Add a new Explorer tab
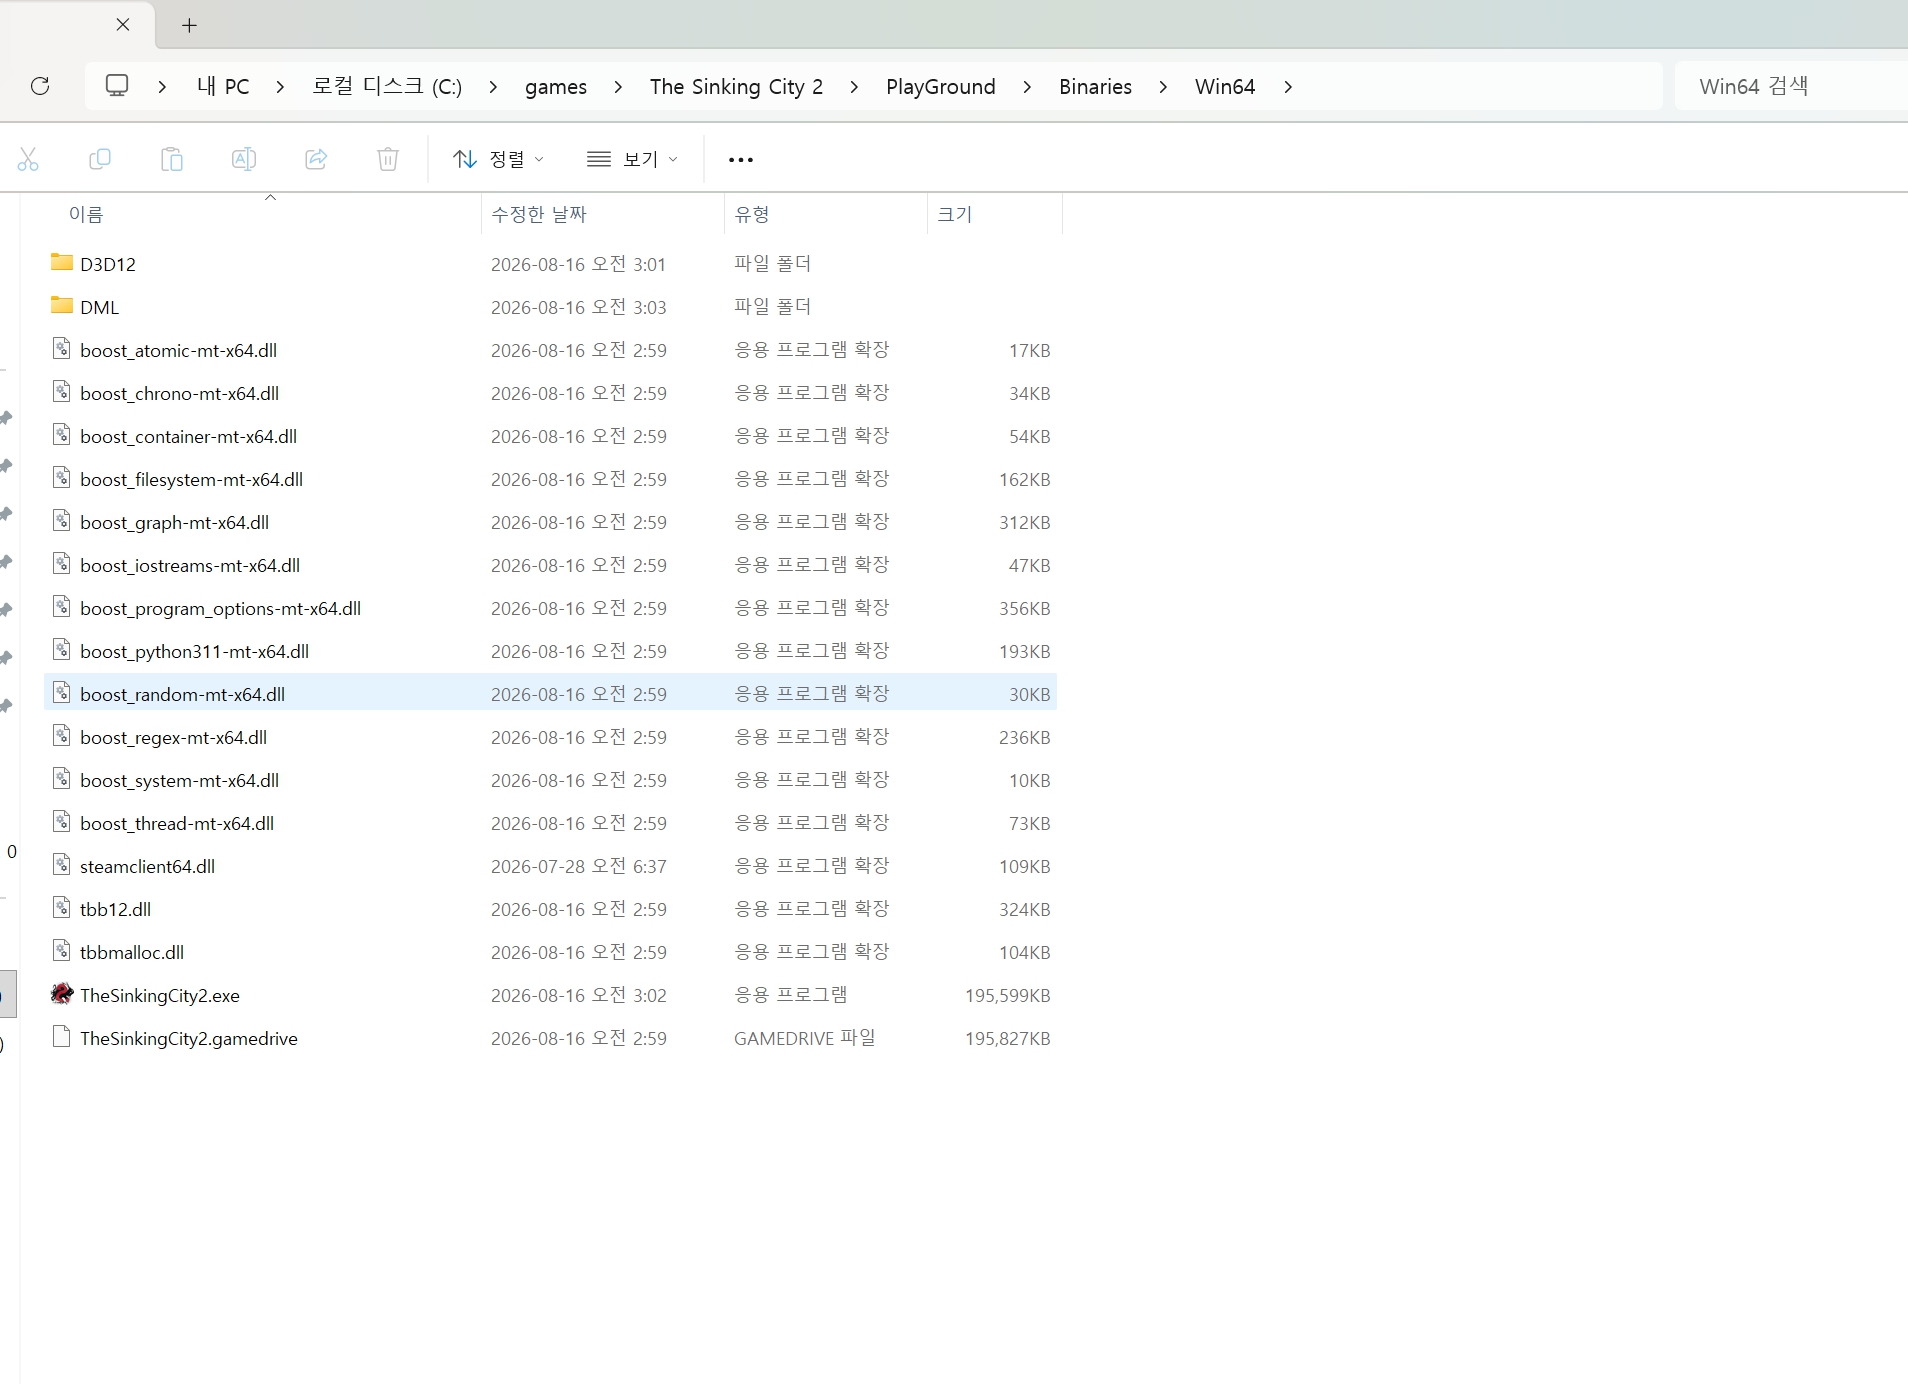This screenshot has height=1384, width=1908. point(189,26)
